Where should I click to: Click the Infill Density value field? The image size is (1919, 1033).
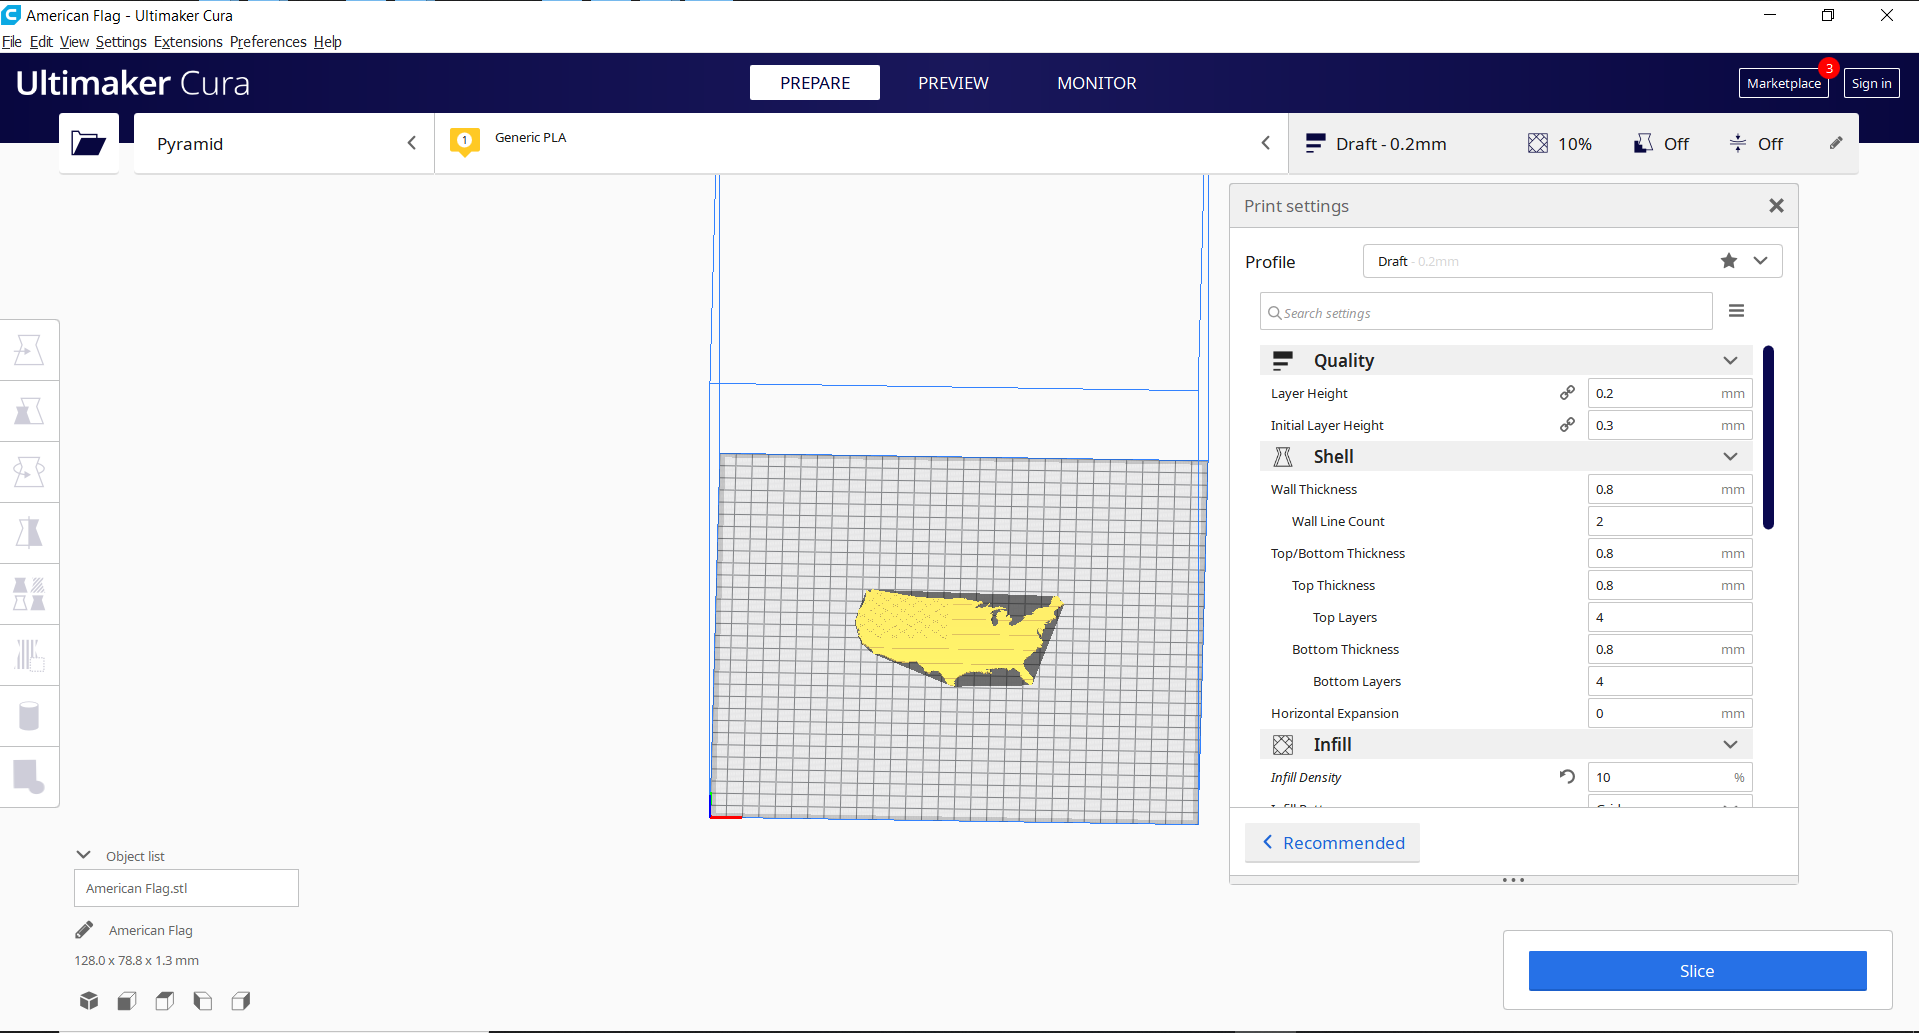coord(1670,777)
